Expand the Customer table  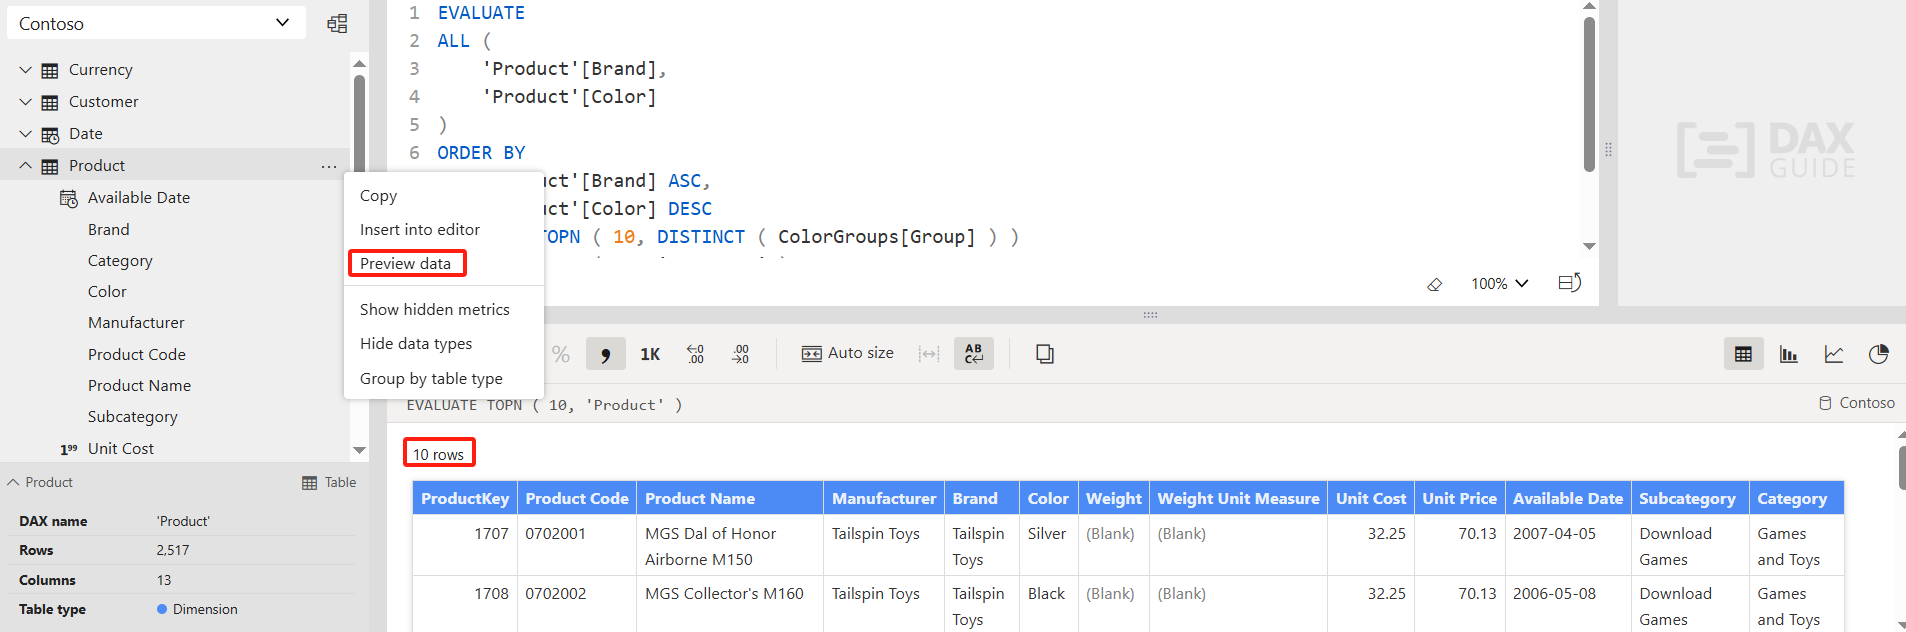click(26, 102)
